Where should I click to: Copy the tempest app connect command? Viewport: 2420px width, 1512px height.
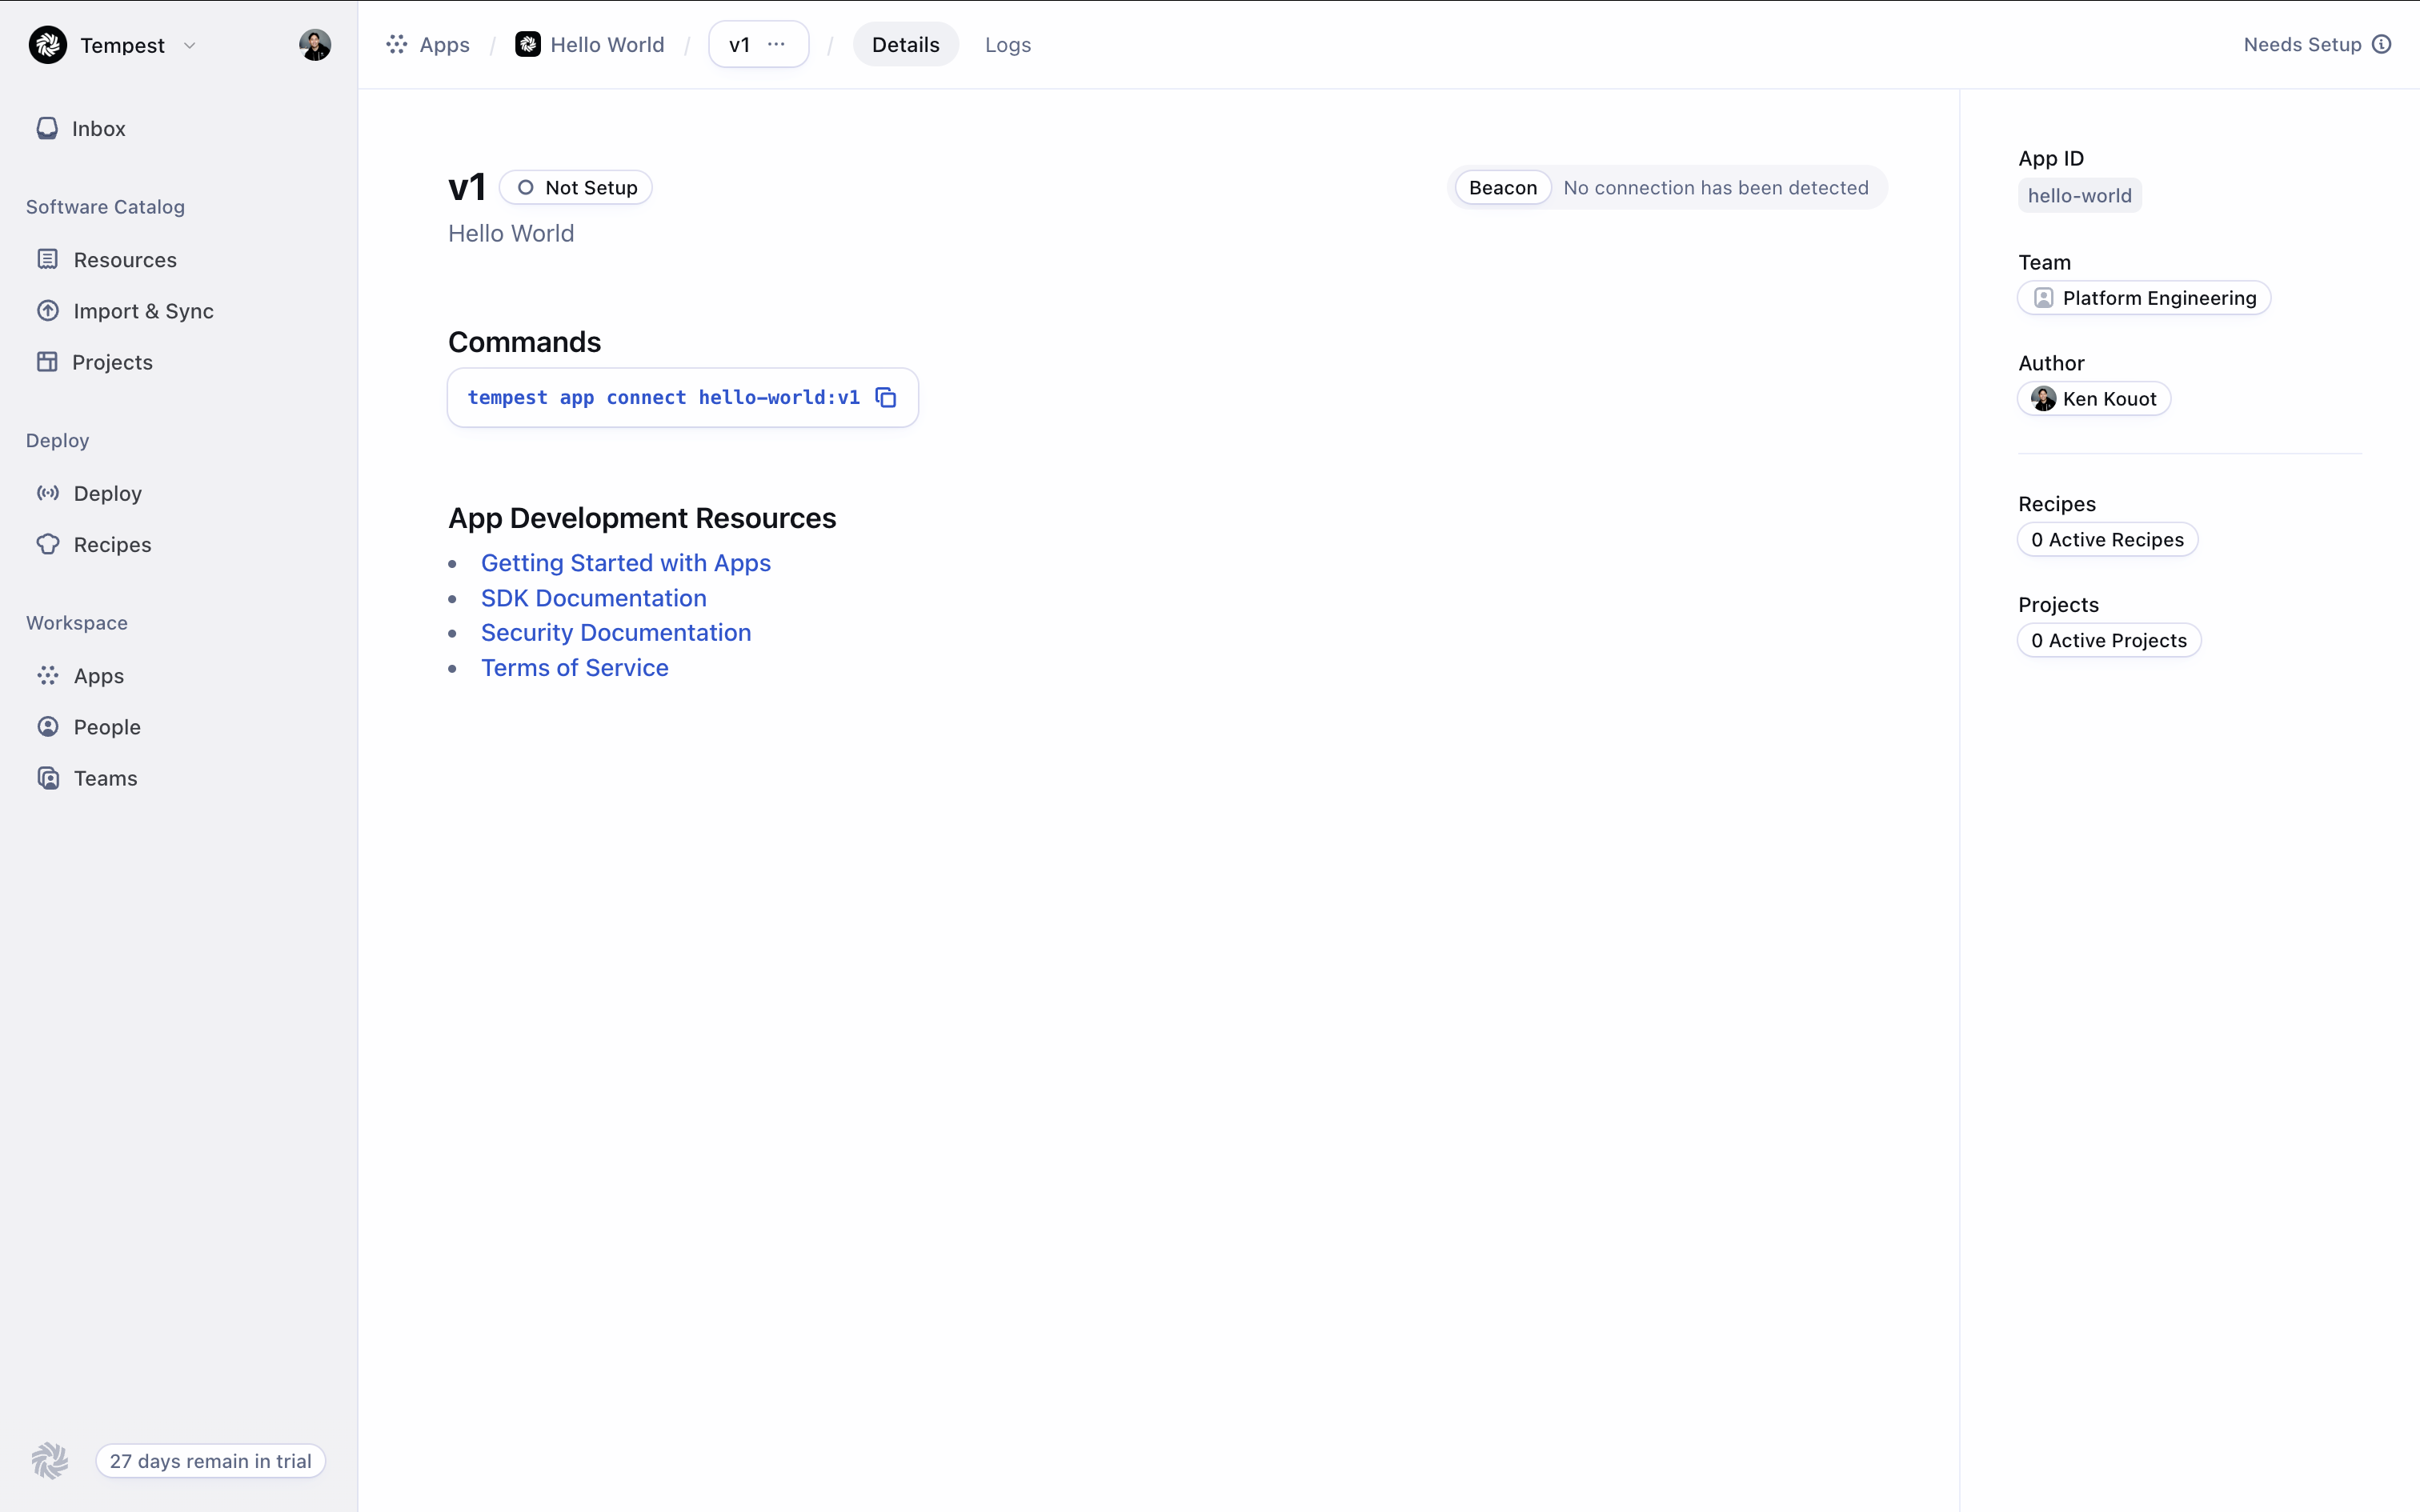point(885,398)
